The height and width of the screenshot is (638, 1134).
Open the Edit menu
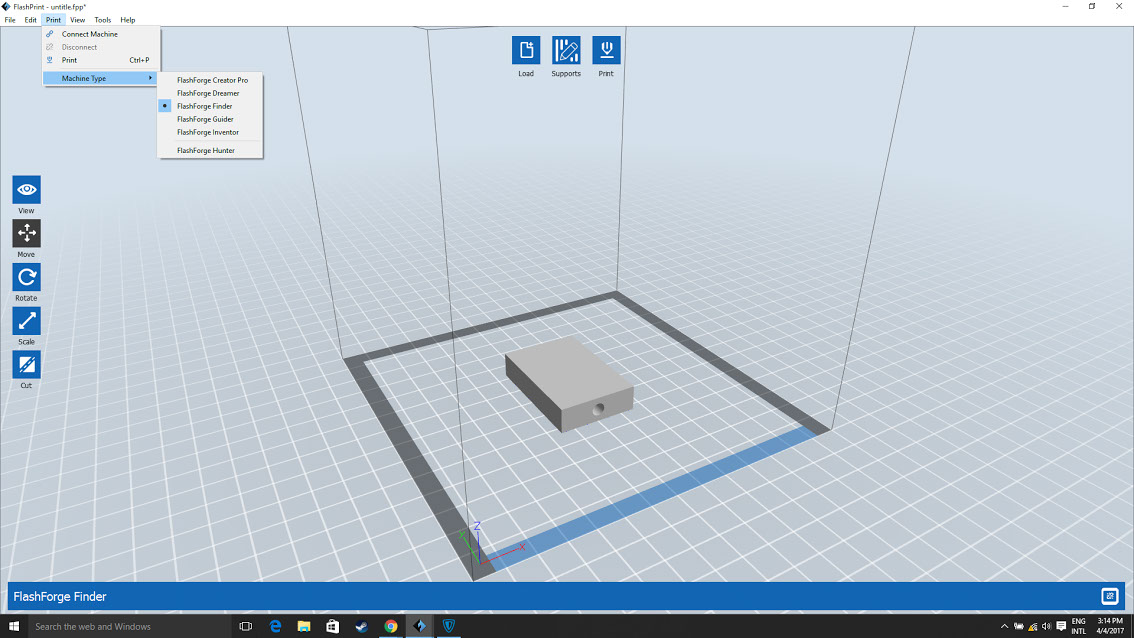(30, 20)
